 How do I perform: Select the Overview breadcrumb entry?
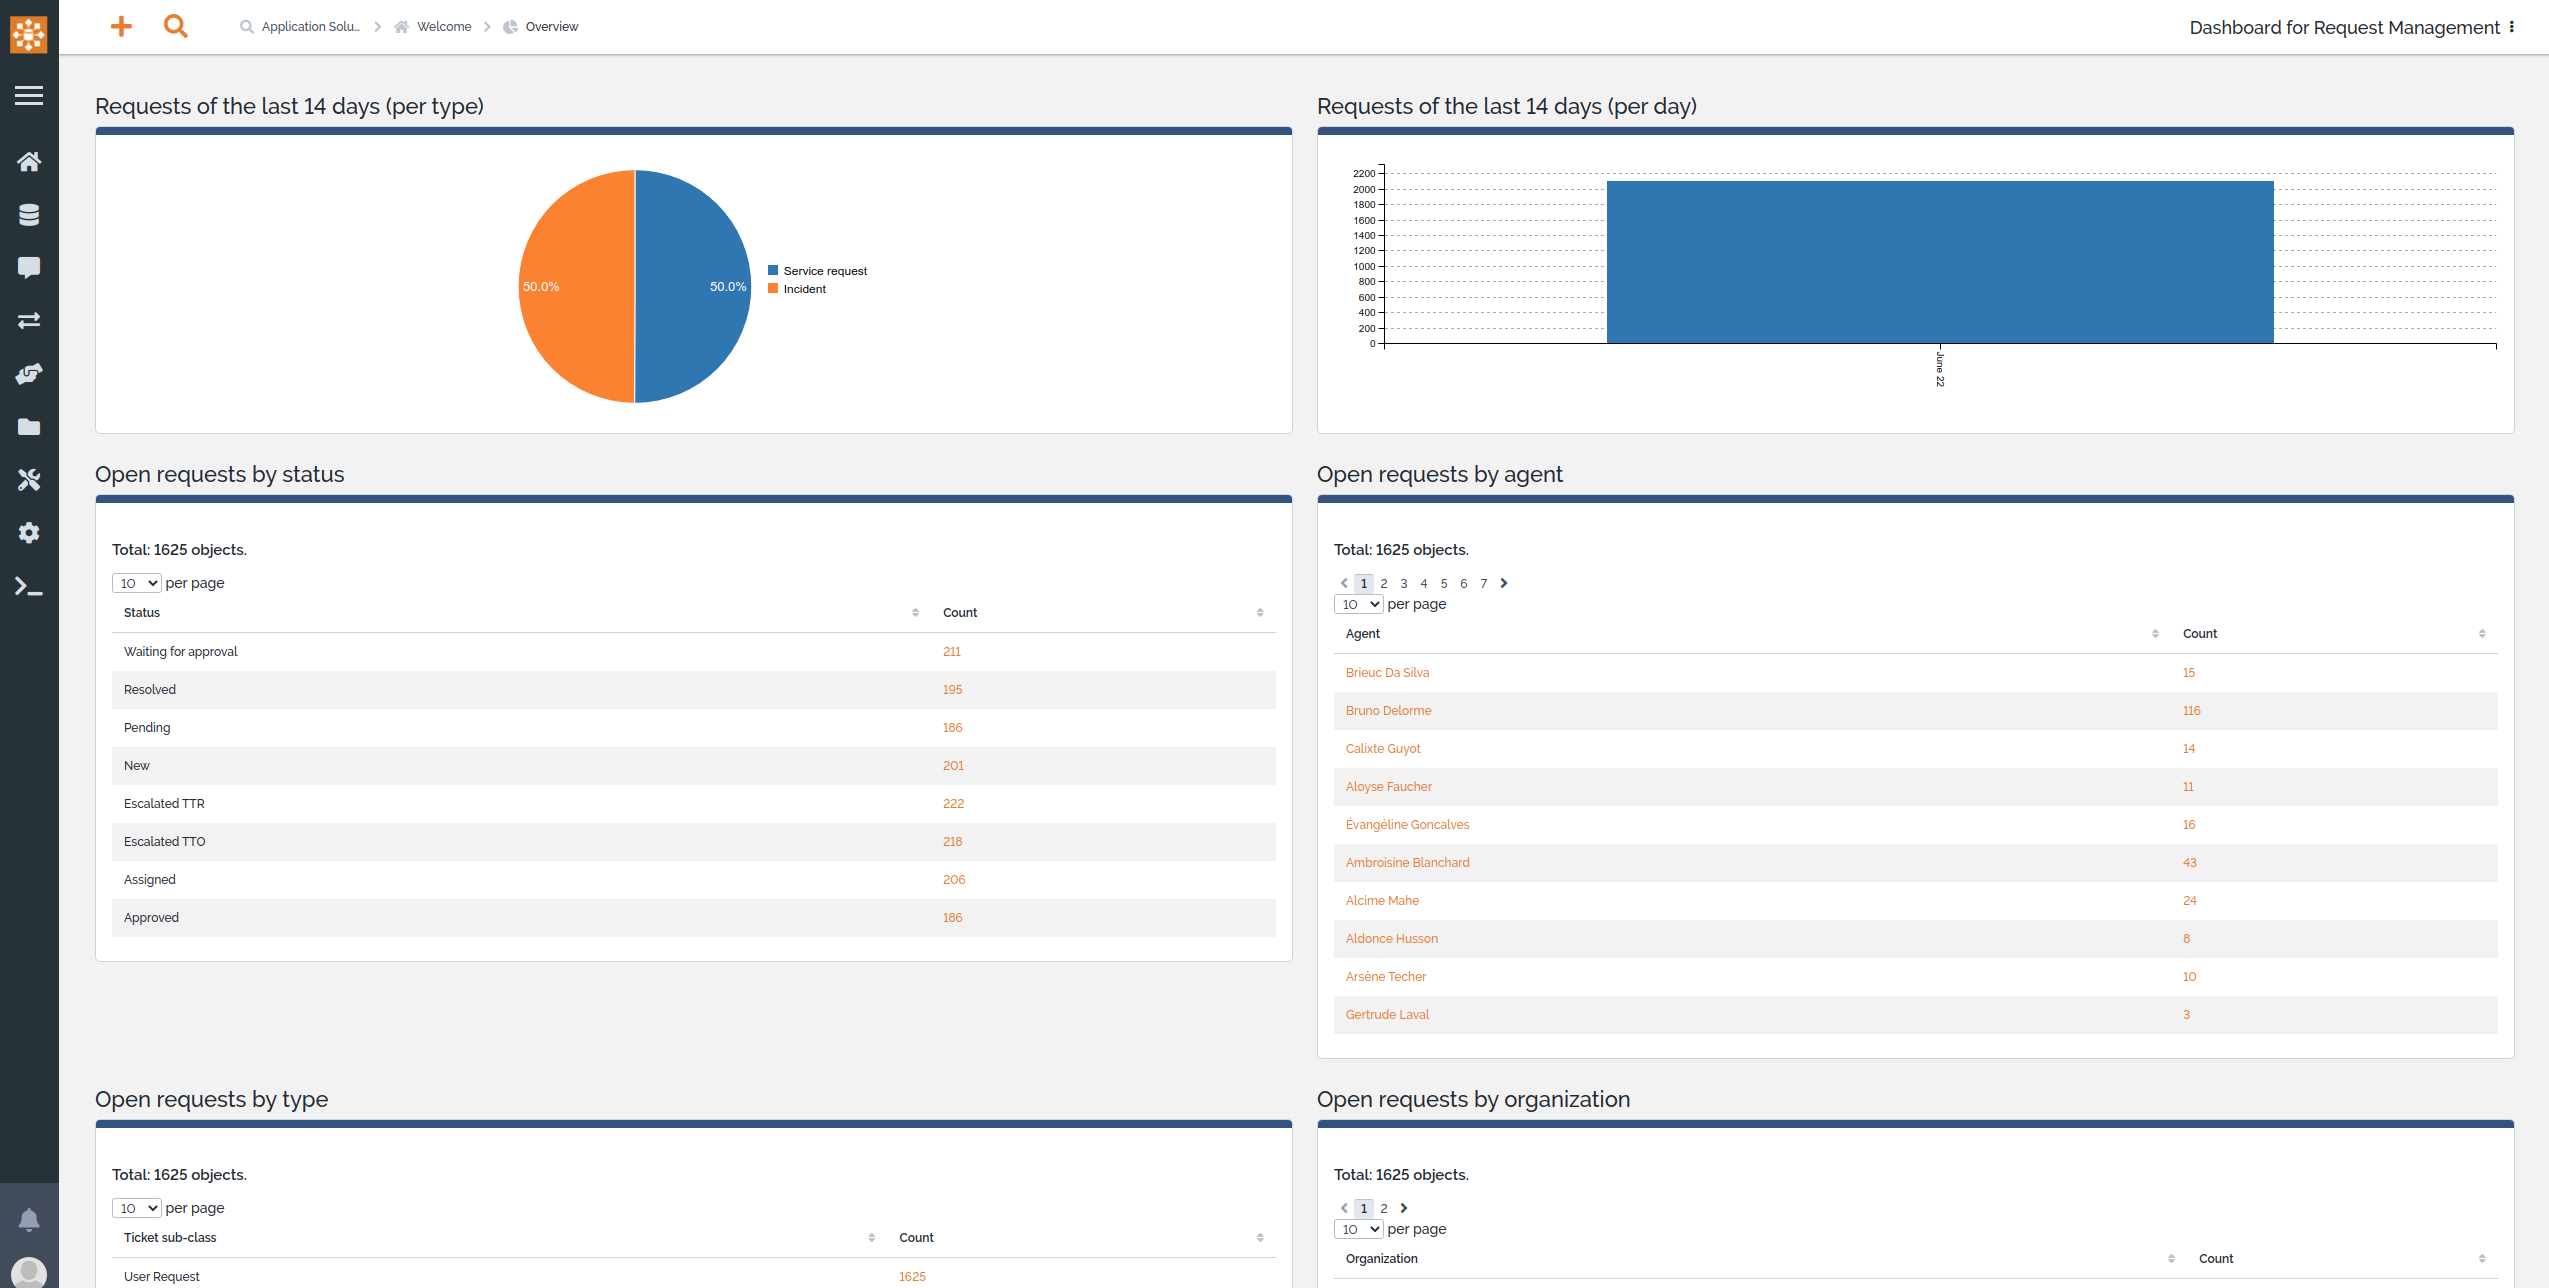pyautogui.click(x=551, y=26)
